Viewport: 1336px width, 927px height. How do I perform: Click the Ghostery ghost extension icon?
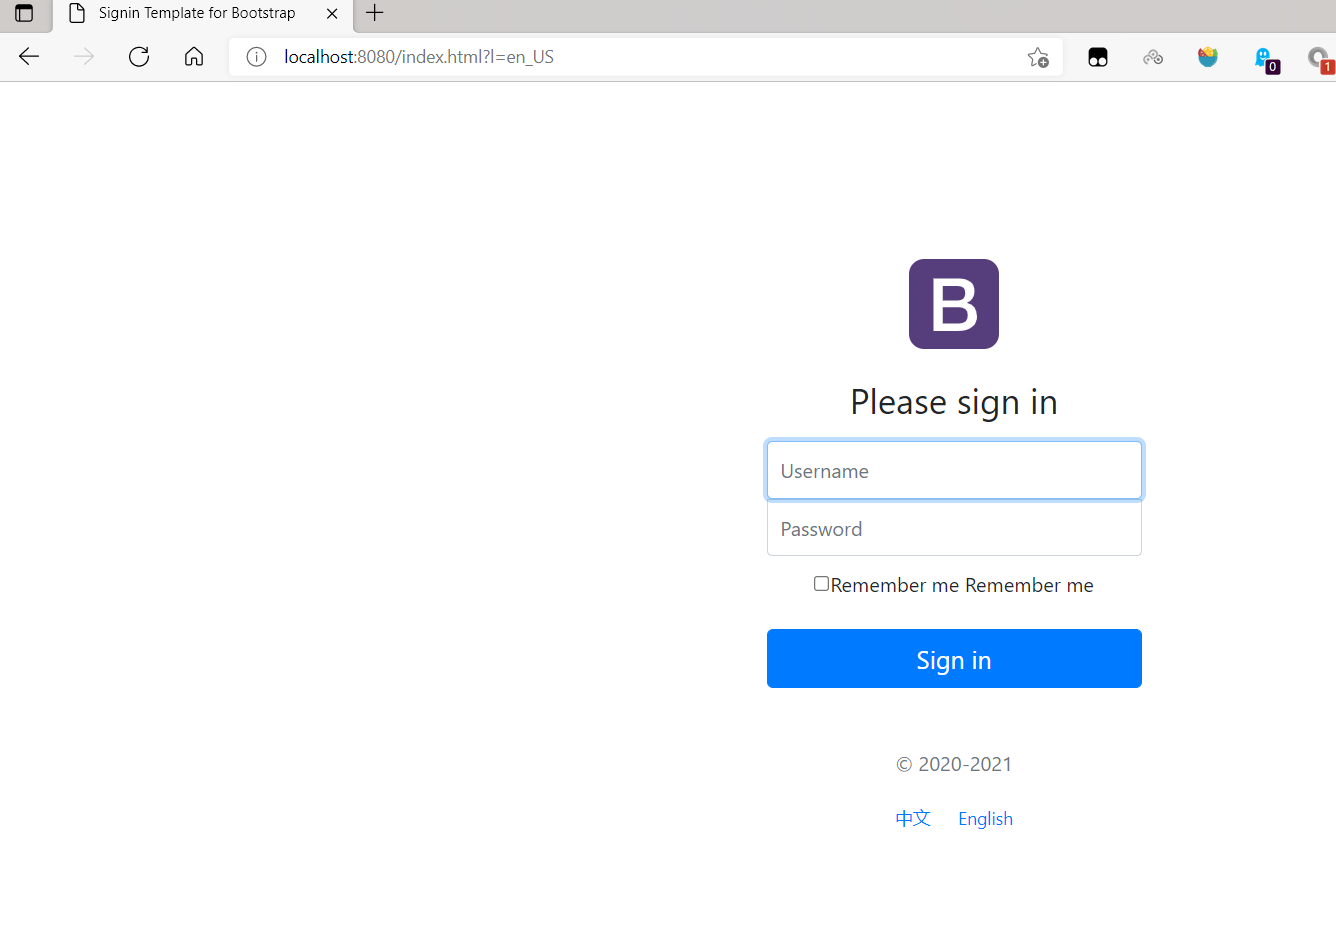click(1264, 58)
